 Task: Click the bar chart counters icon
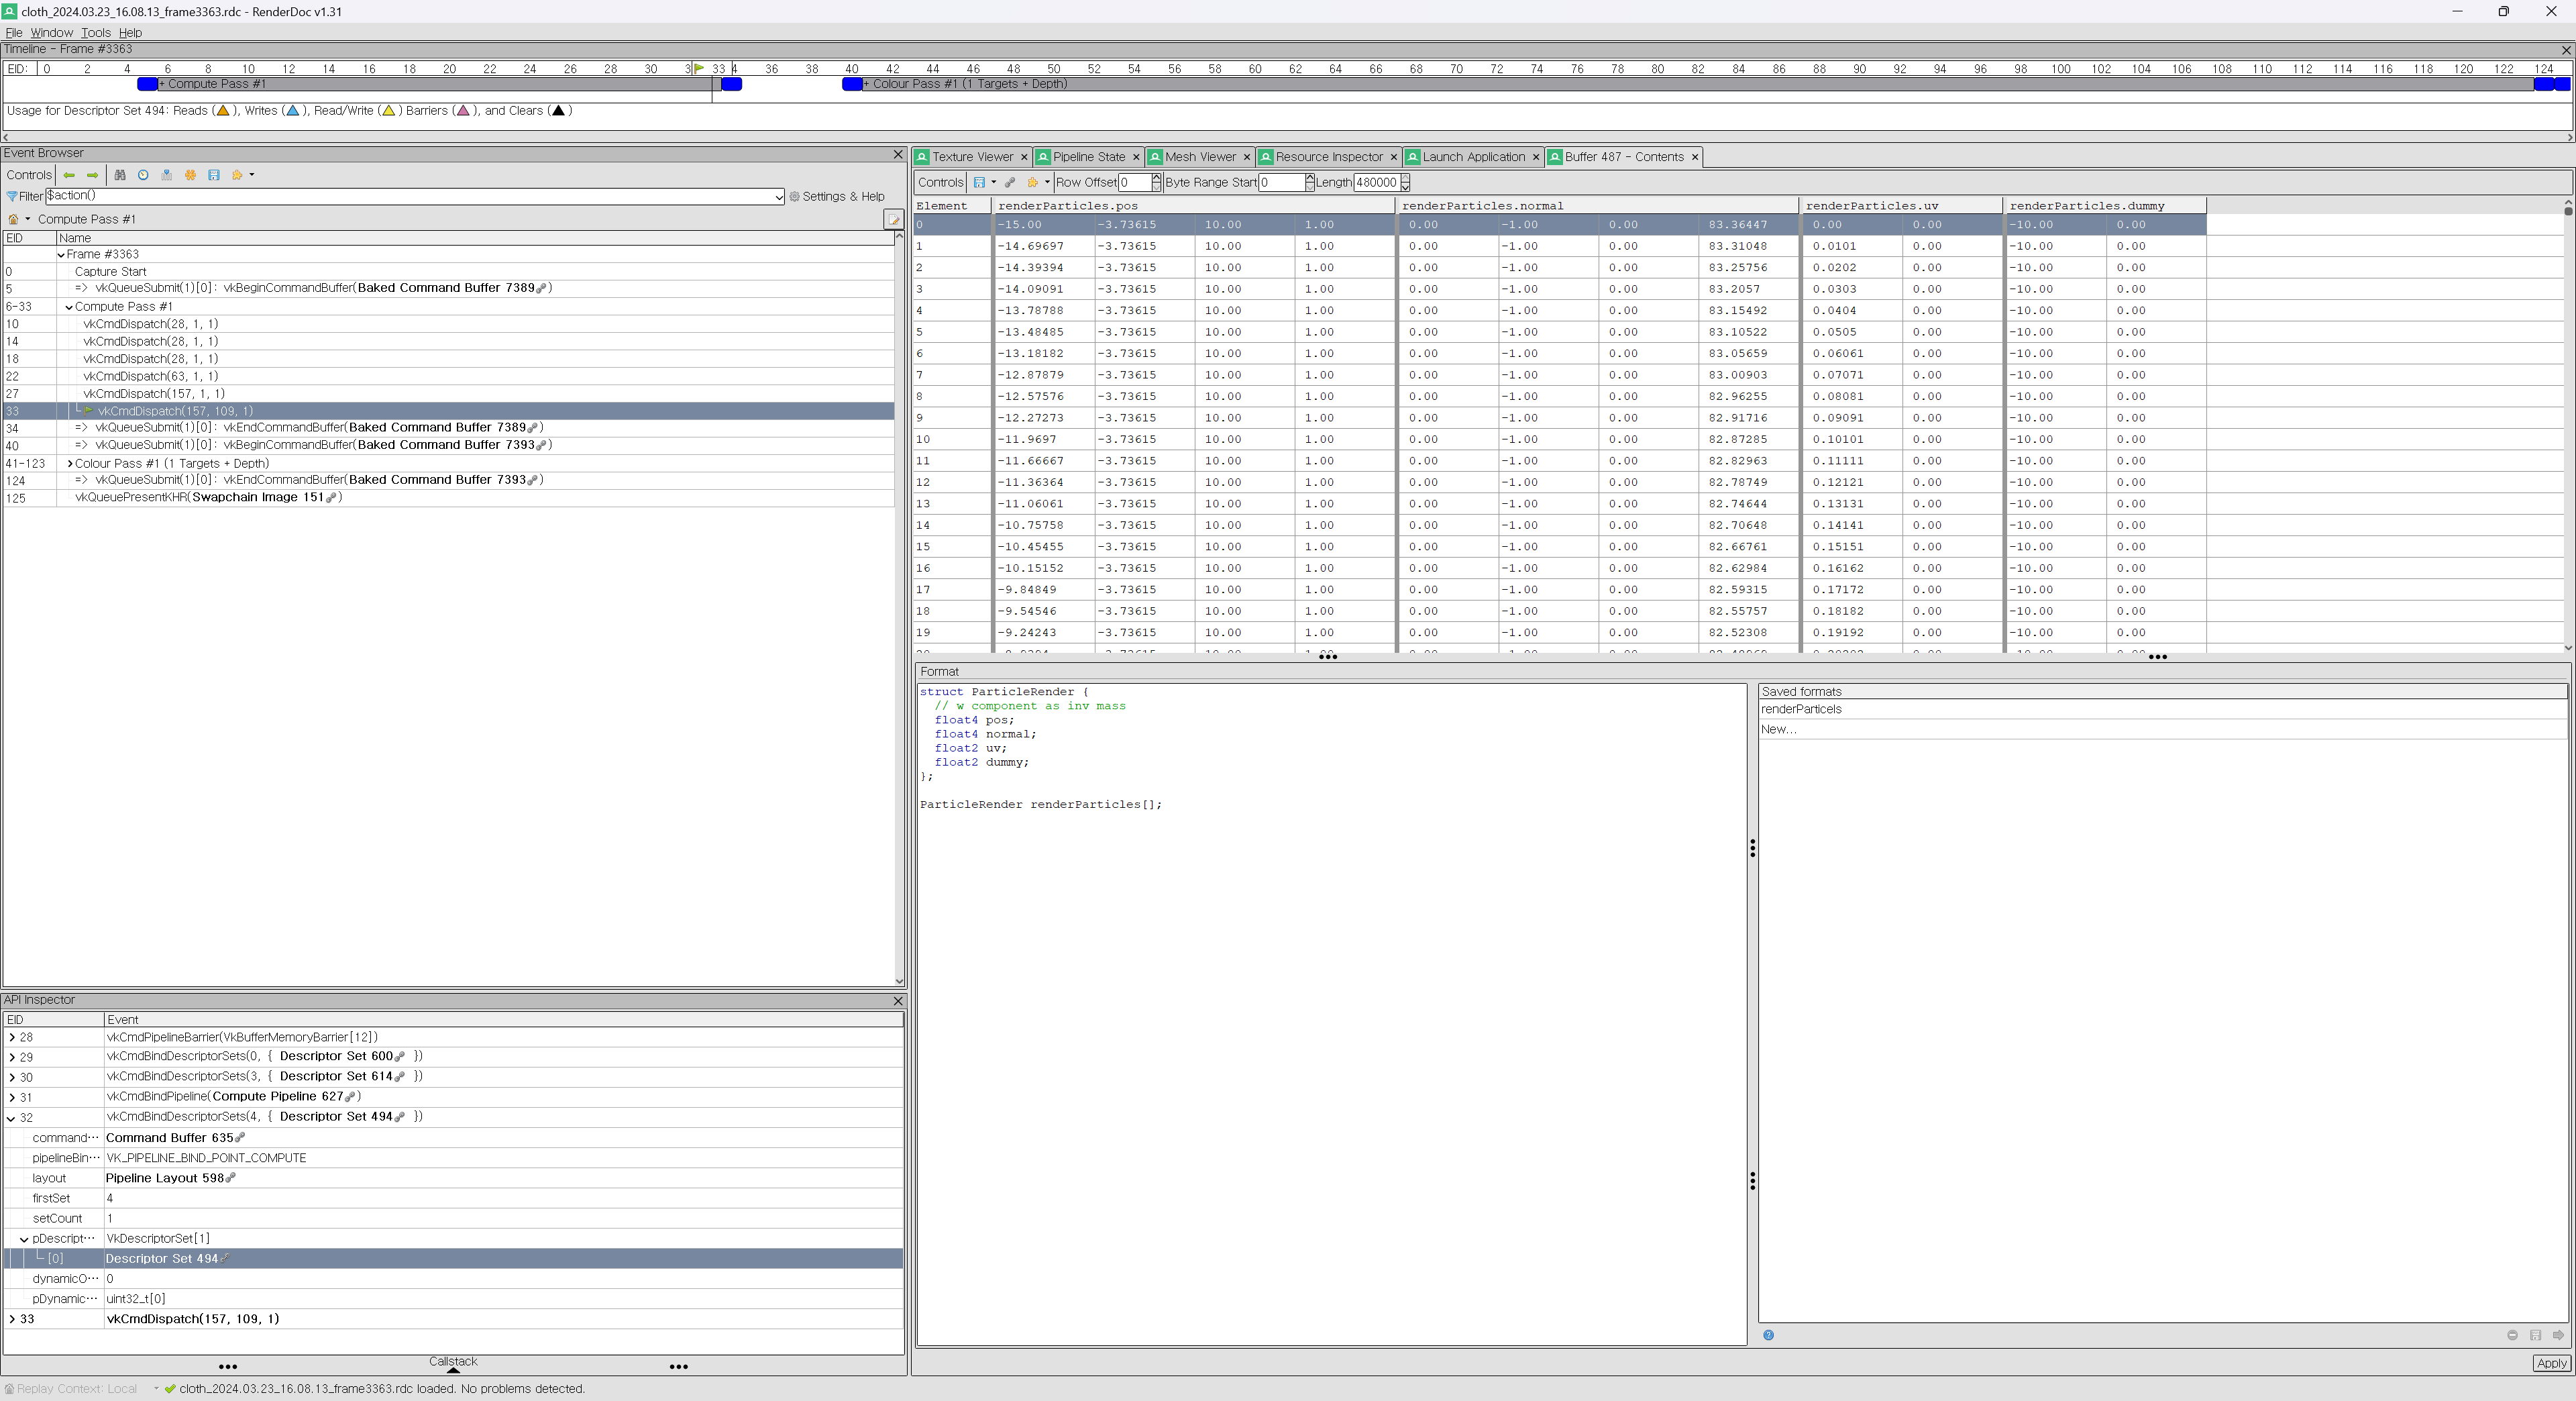pos(167,175)
